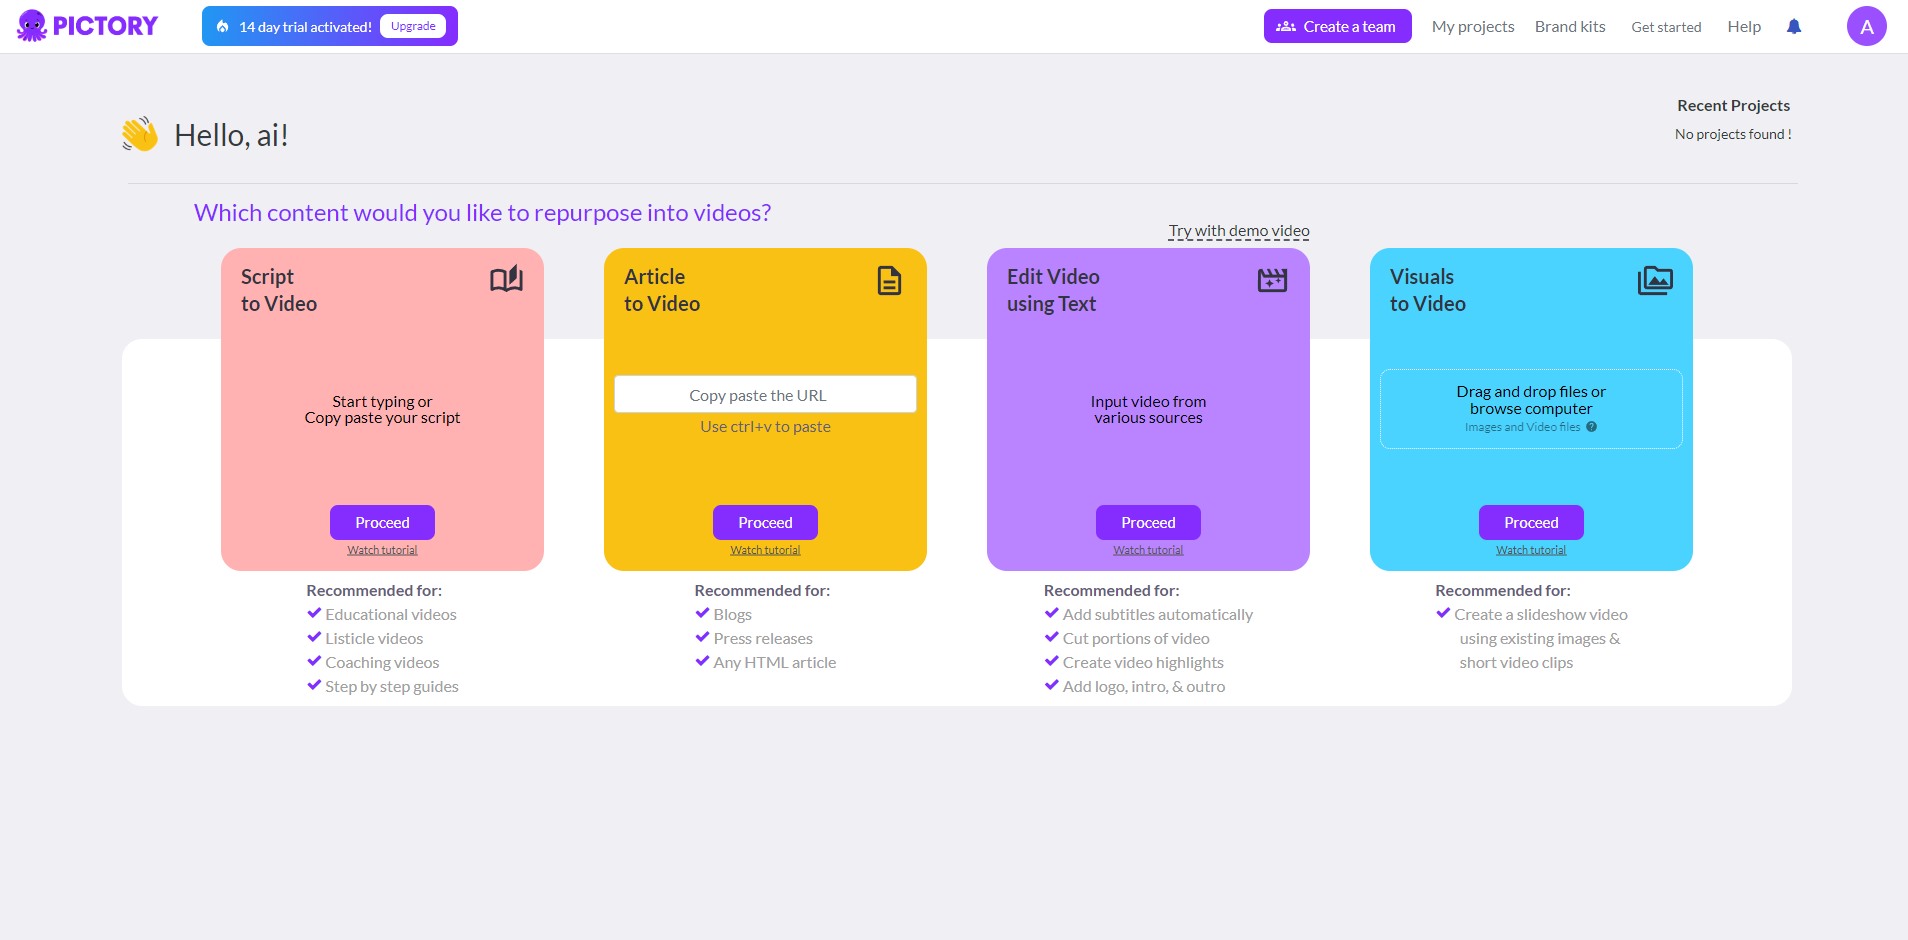Click 'Create a slideshow video' text

(1541, 615)
